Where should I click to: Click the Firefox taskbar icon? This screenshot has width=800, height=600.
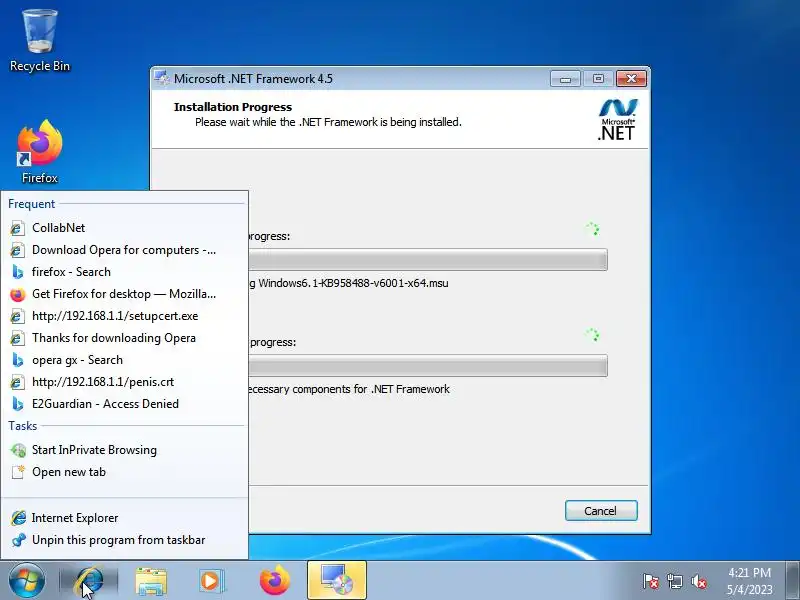275,581
